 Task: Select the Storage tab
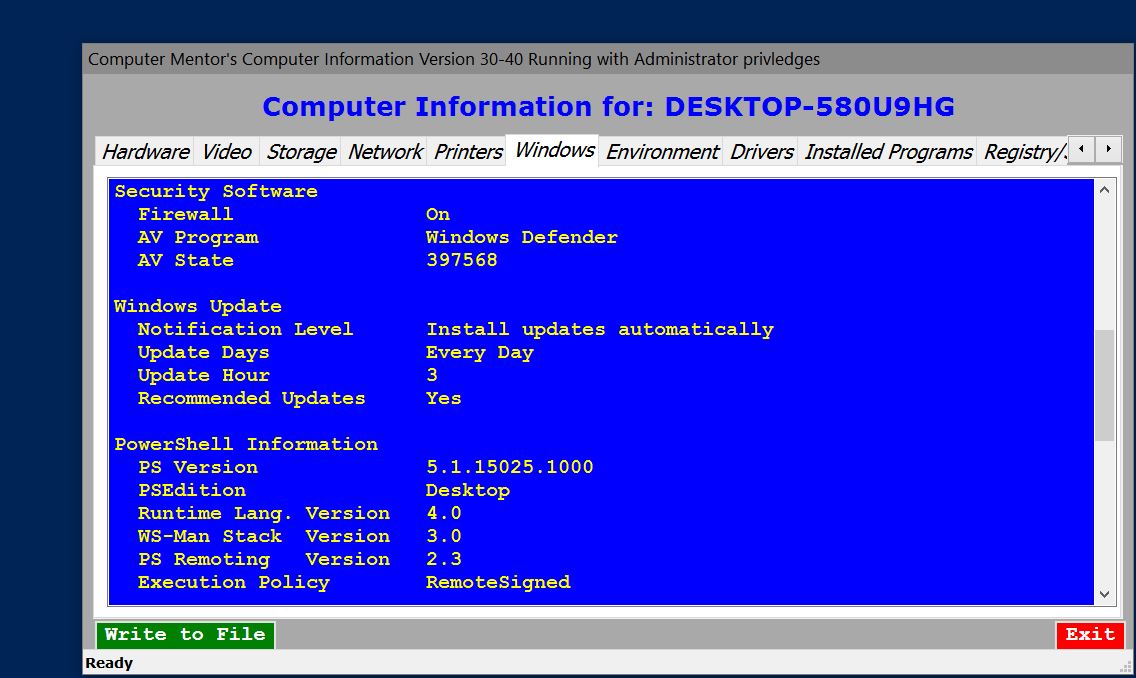pyautogui.click(x=300, y=152)
